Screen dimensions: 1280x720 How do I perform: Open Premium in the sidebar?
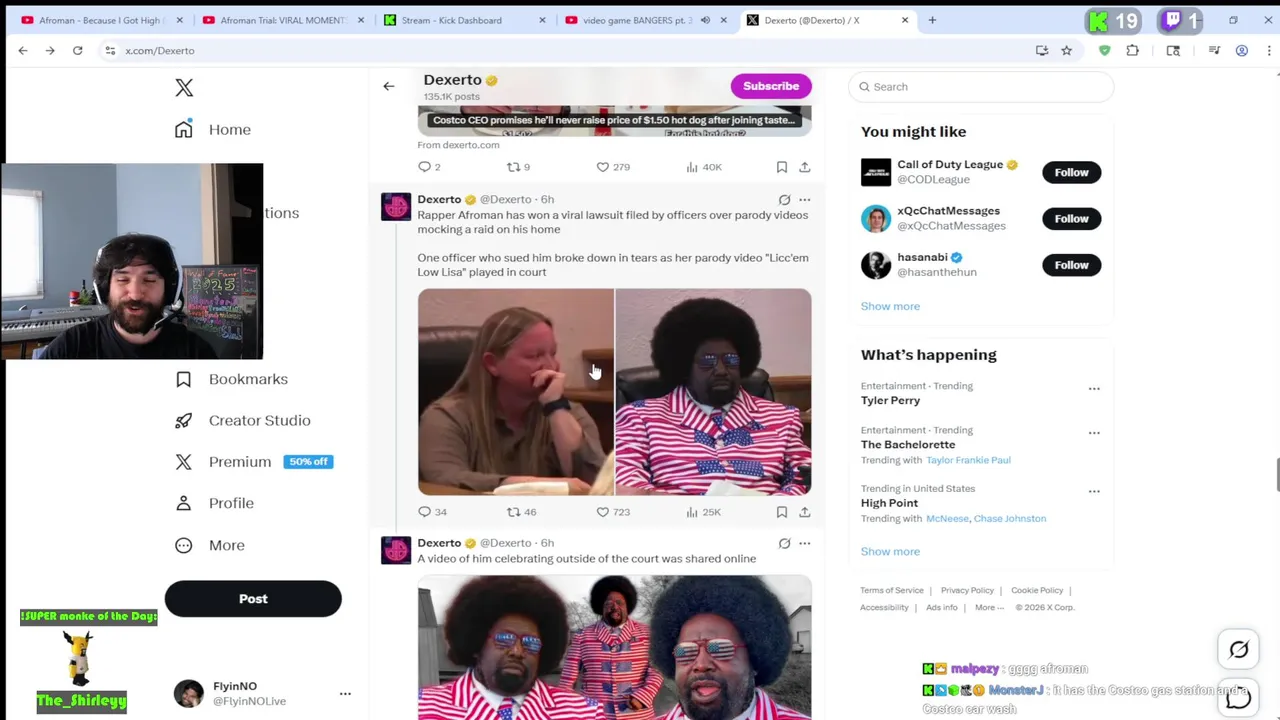[x=253, y=462]
